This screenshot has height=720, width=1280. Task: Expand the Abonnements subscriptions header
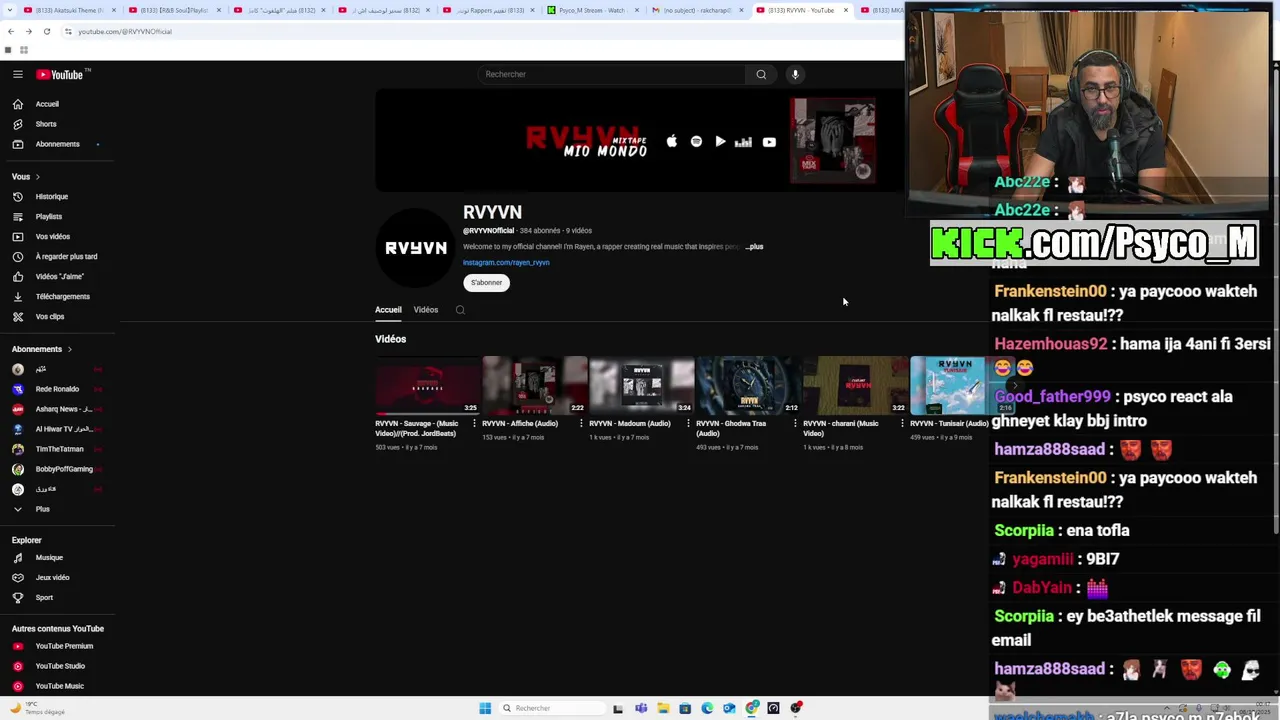[42, 349]
